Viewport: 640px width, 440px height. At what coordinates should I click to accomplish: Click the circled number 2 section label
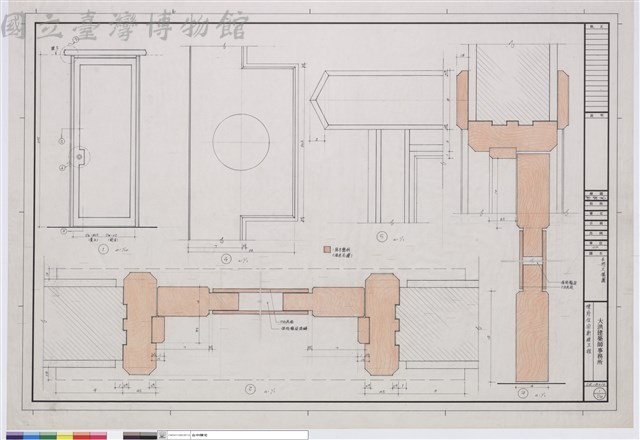point(250,389)
